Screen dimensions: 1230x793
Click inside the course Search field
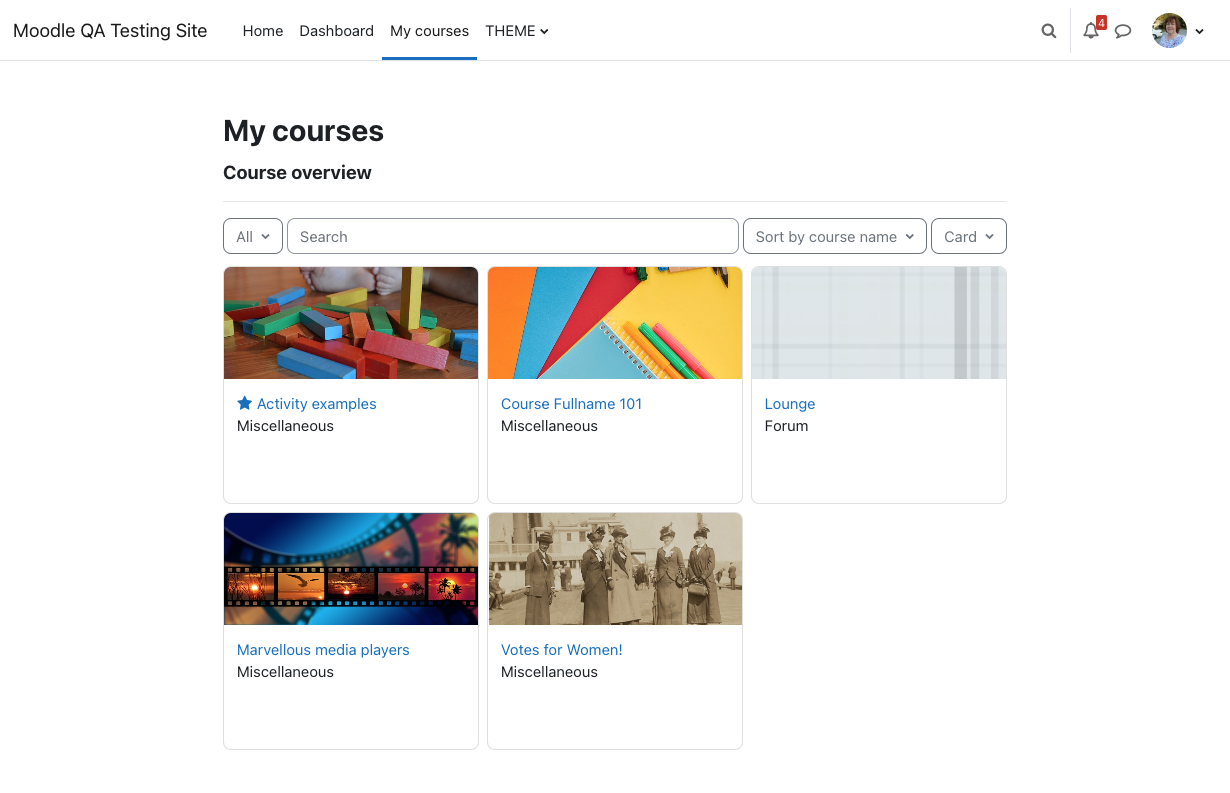513,237
